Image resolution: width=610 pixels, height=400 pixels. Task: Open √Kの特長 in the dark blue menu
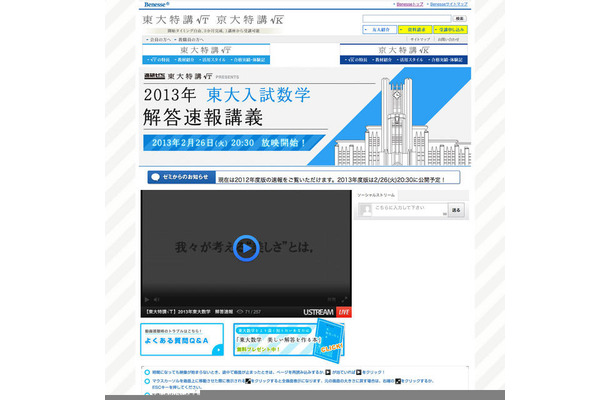pyautogui.click(x=356, y=60)
